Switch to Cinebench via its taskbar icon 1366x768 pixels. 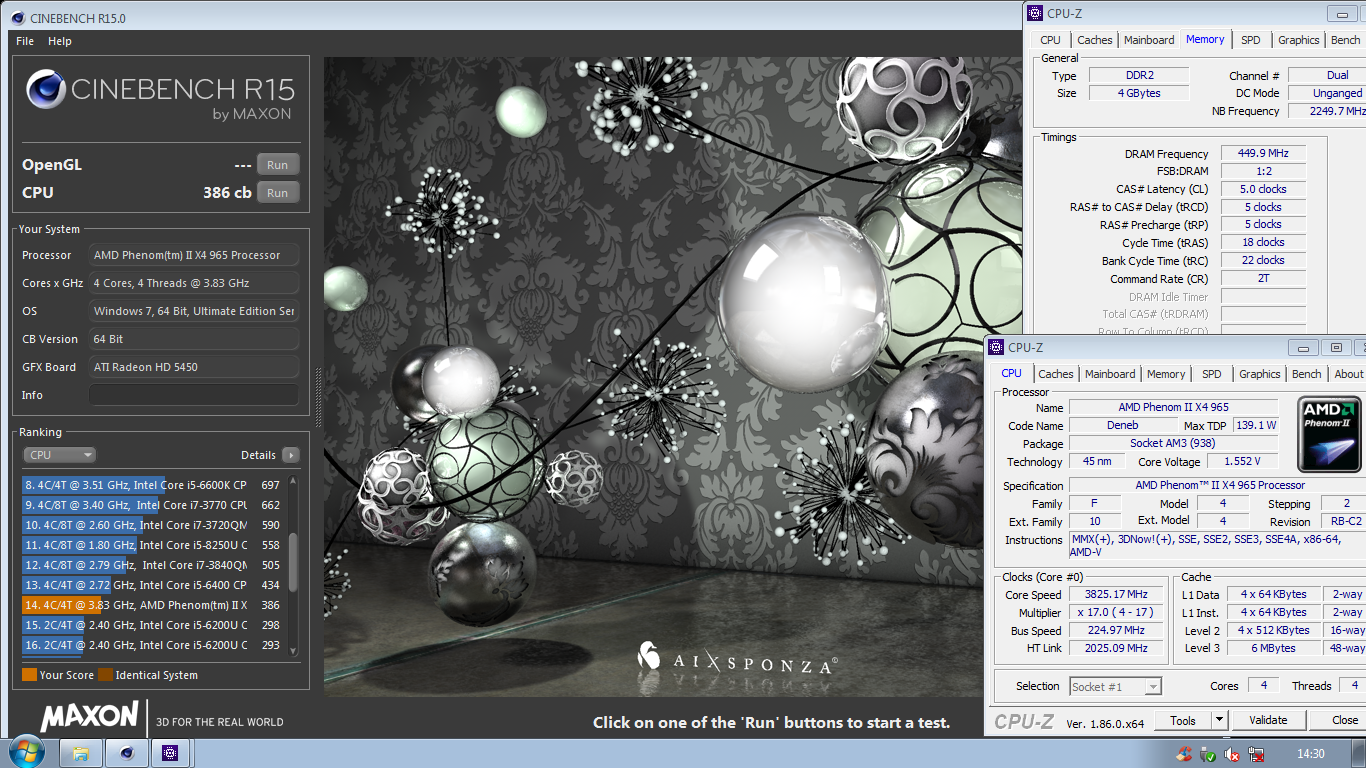tap(126, 753)
